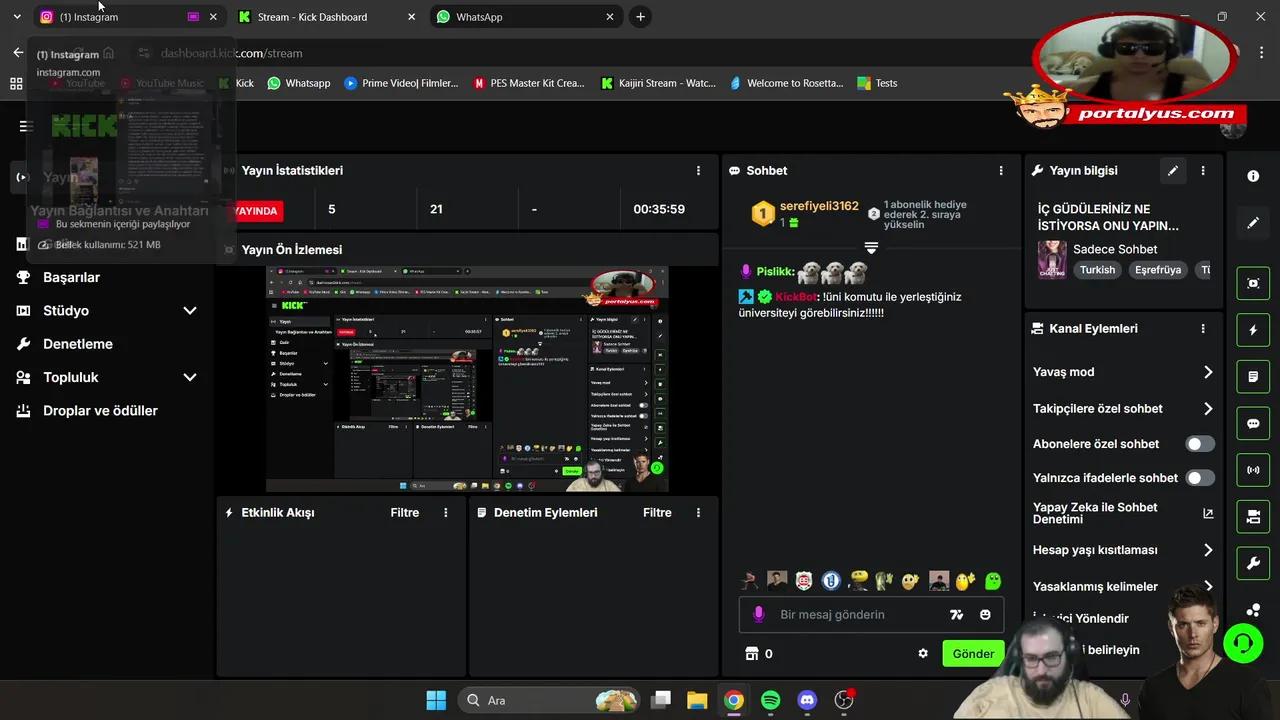Open the Sohbet panel three-dot menu
This screenshot has height=720, width=1280.
tap(1001, 171)
